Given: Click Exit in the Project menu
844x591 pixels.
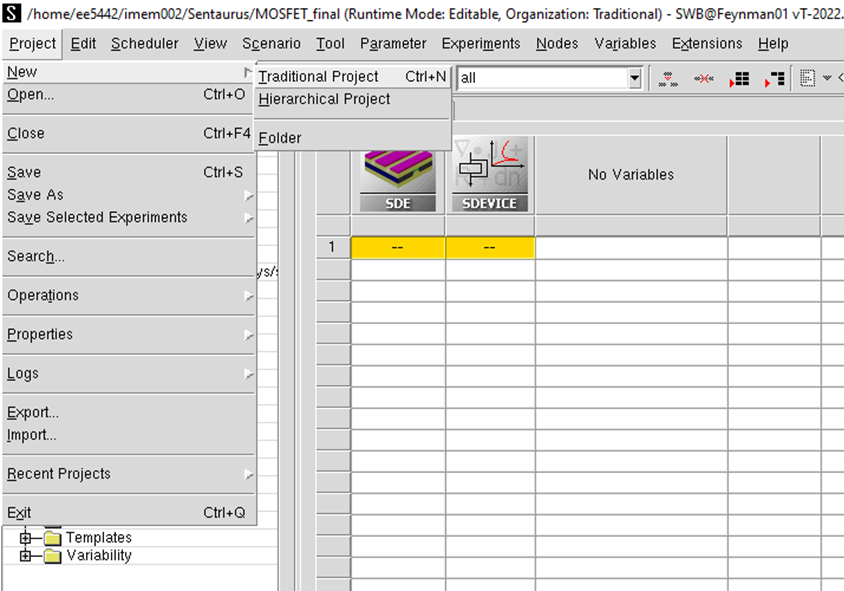Looking at the screenshot, I should pyautogui.click(x=20, y=513).
